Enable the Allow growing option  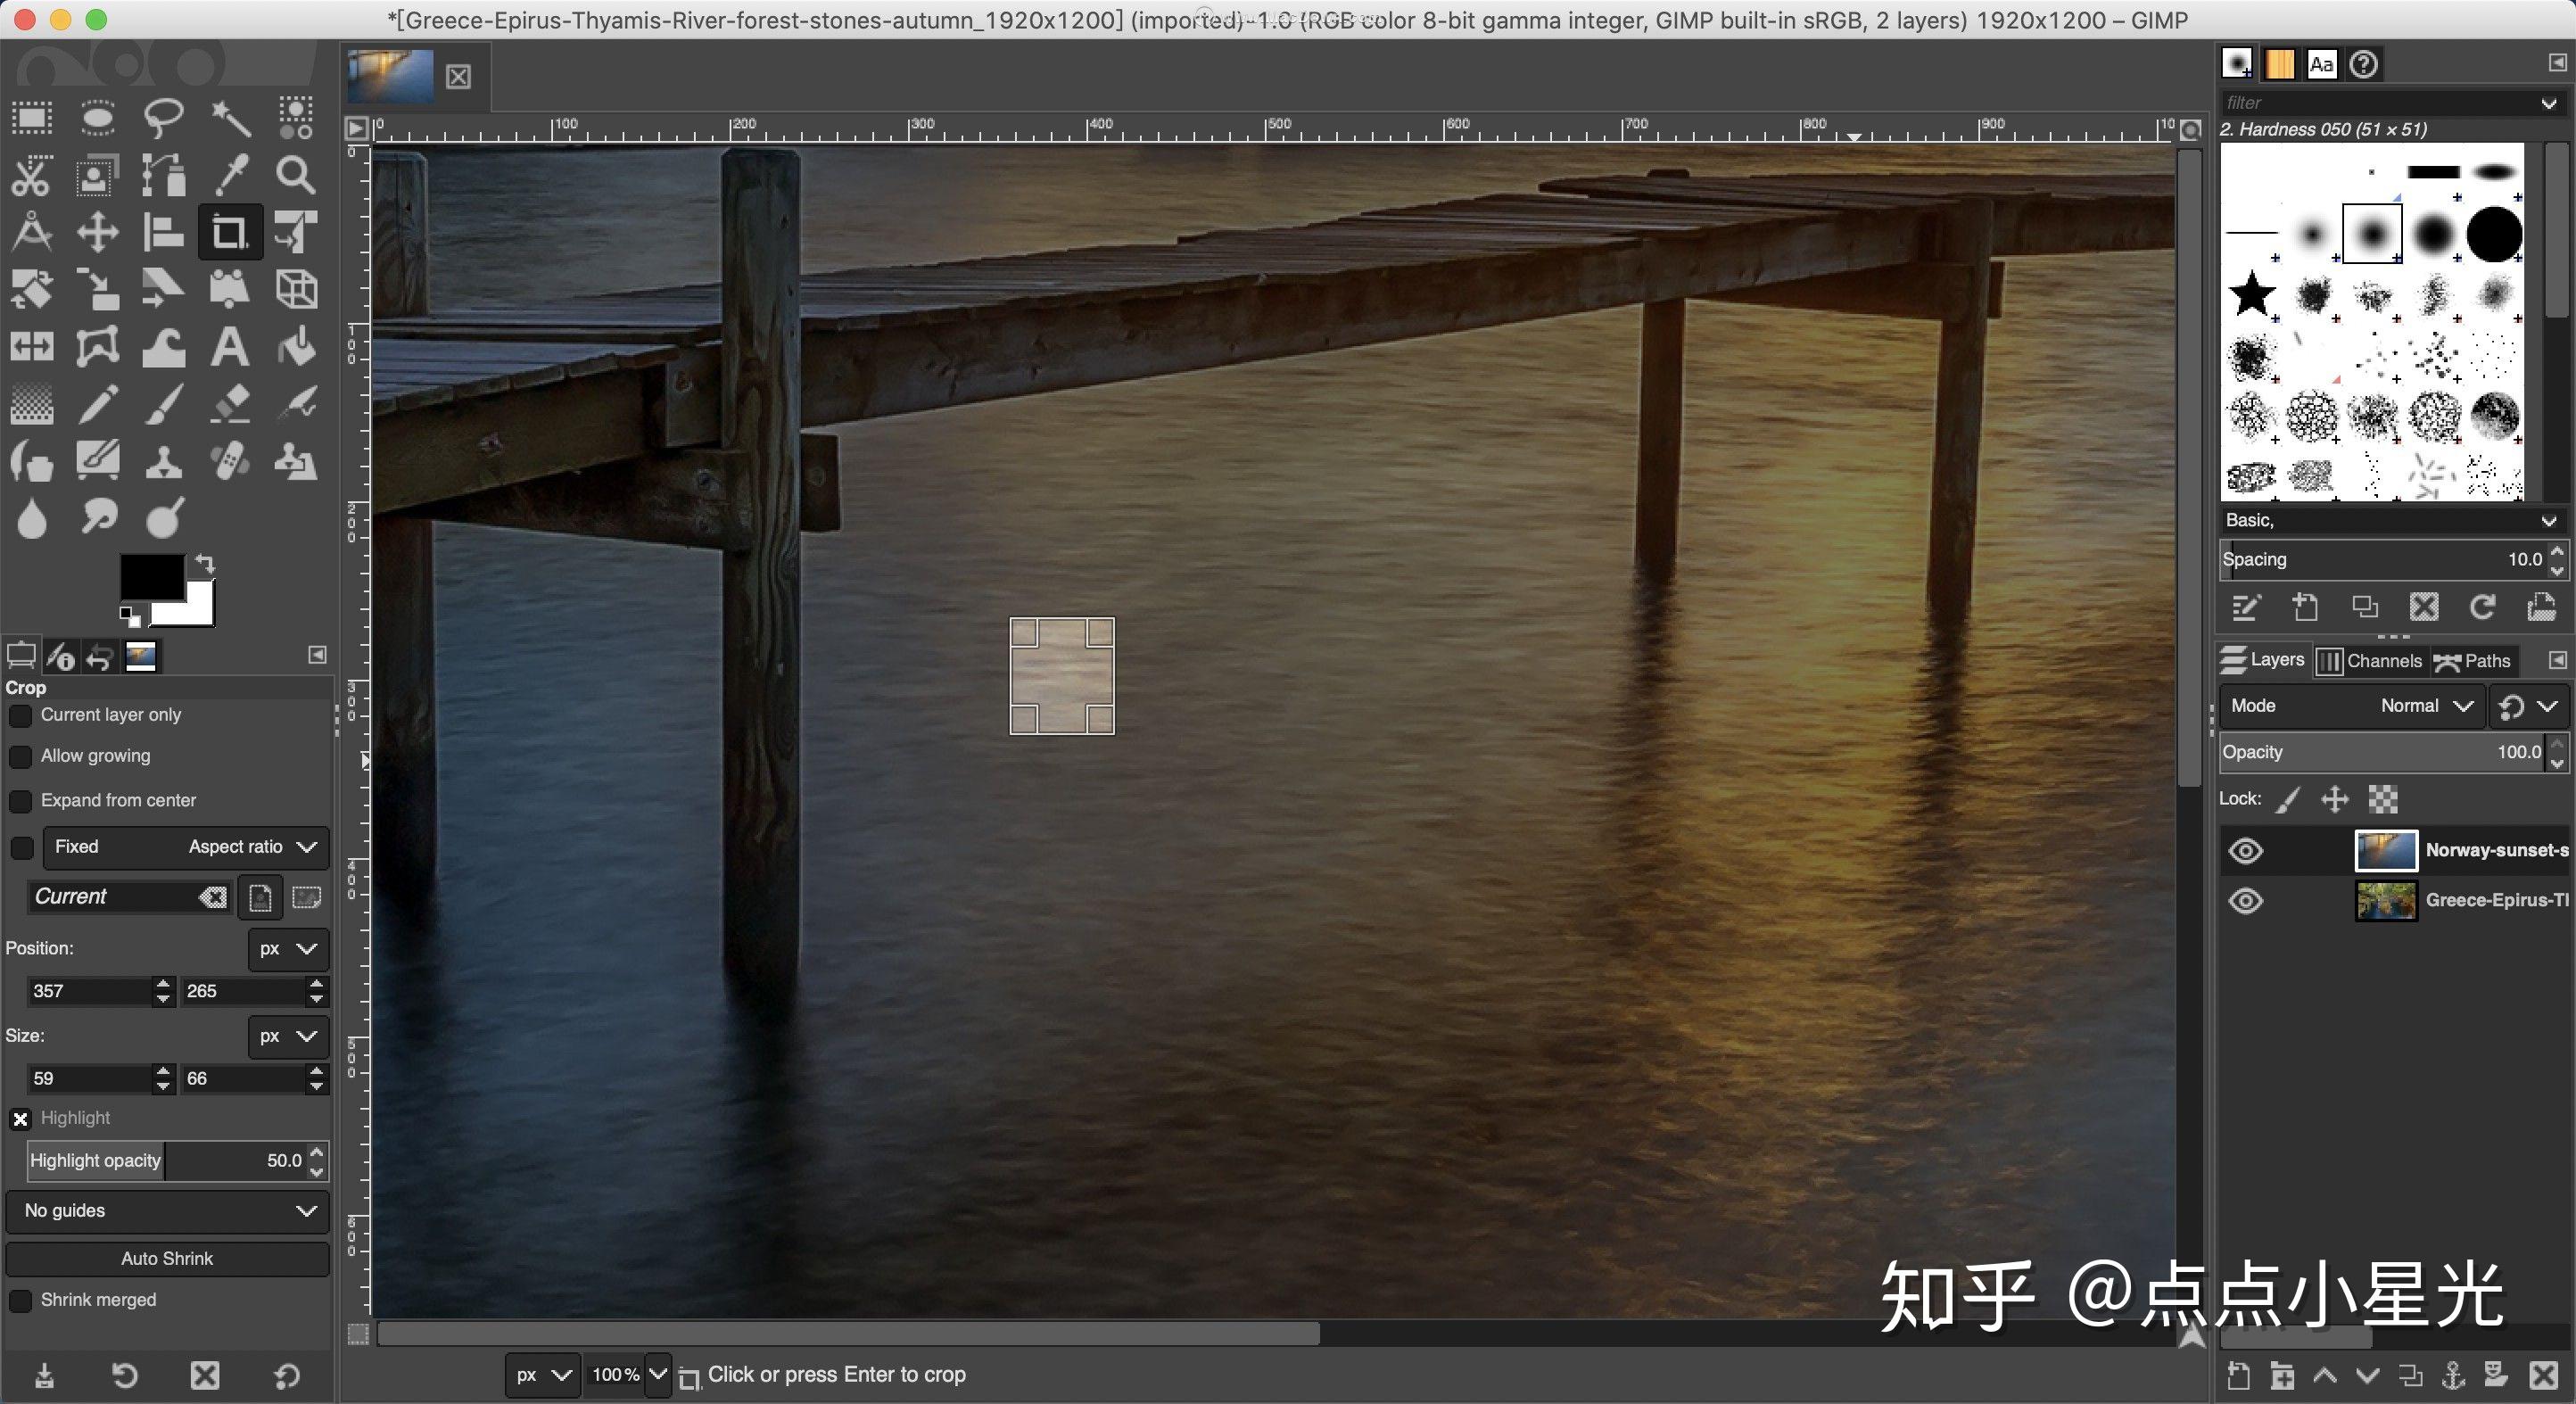click(x=20, y=756)
